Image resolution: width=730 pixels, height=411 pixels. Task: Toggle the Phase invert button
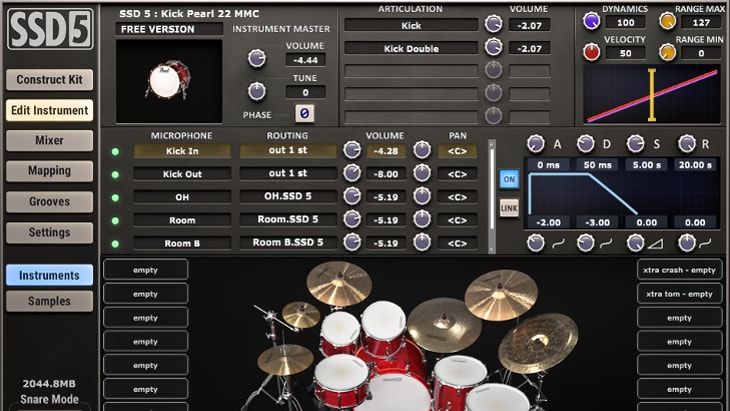coord(304,114)
